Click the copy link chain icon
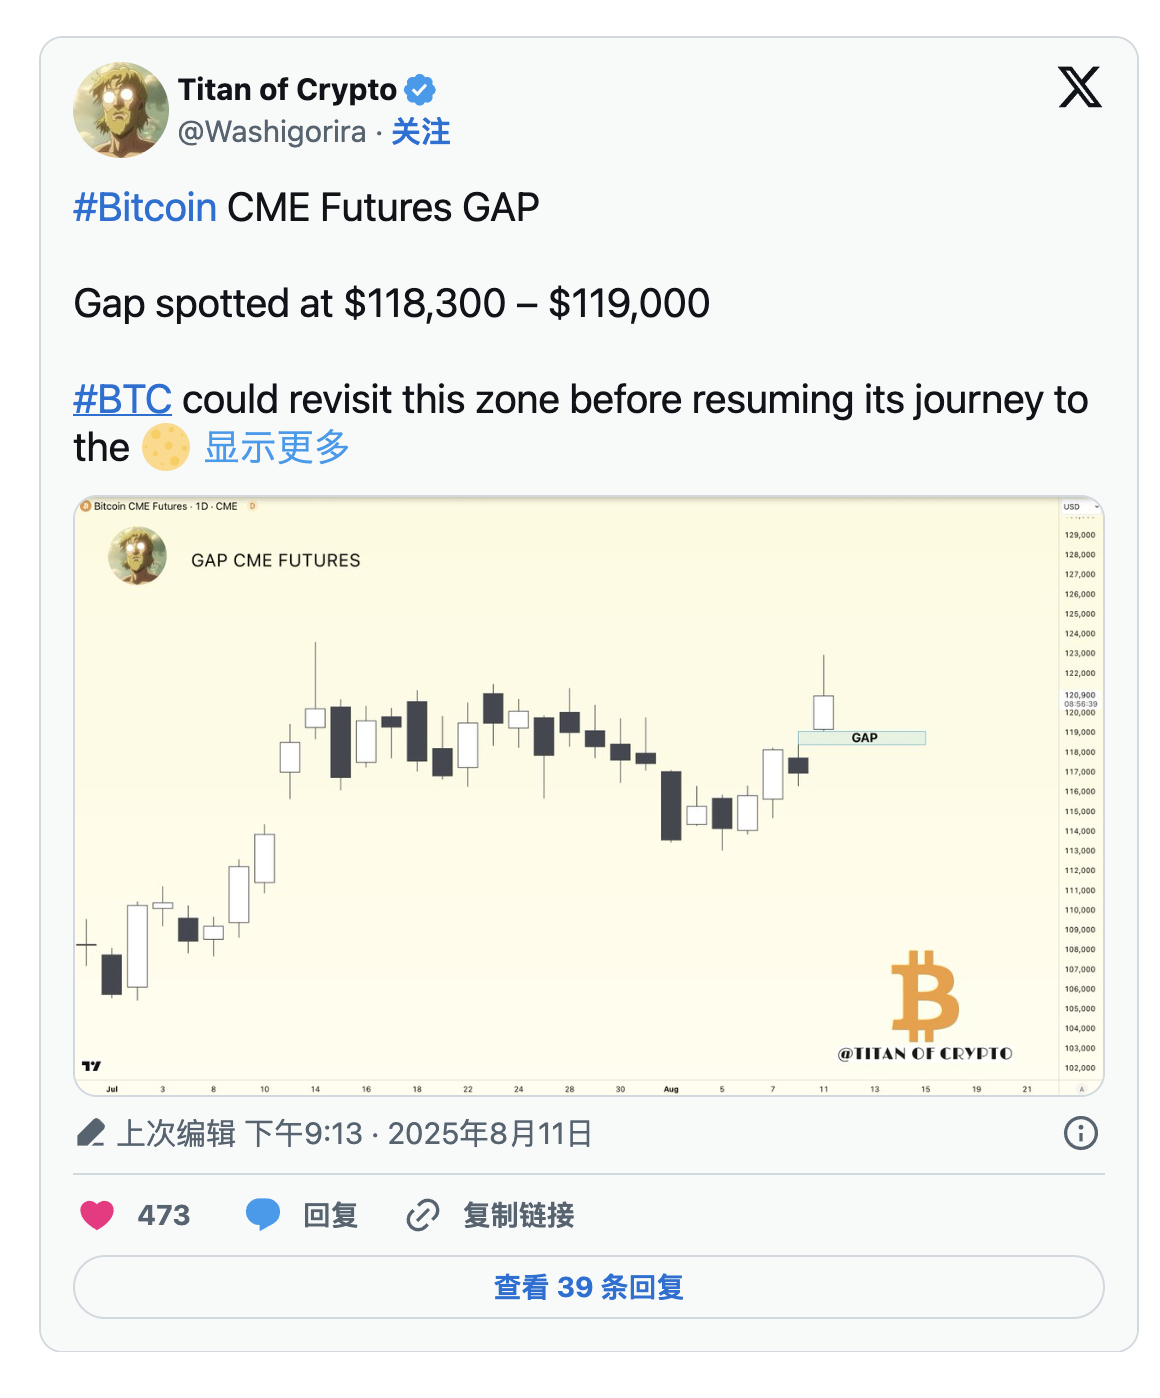Screen dimensions: 1160x1398 point(423,1215)
